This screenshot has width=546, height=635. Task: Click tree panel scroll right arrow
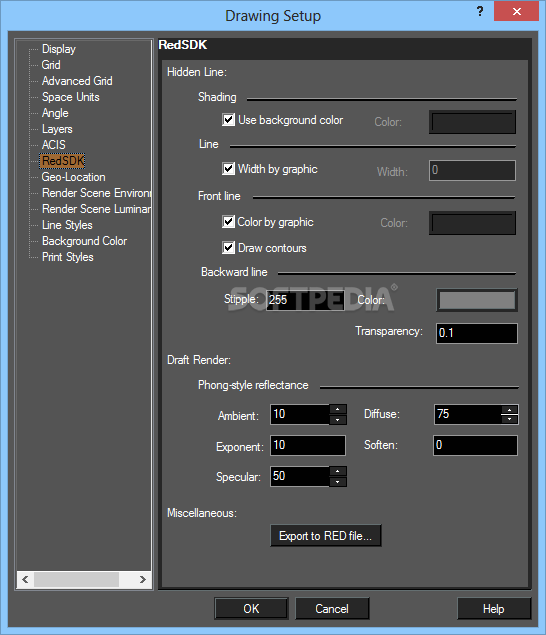click(143, 580)
